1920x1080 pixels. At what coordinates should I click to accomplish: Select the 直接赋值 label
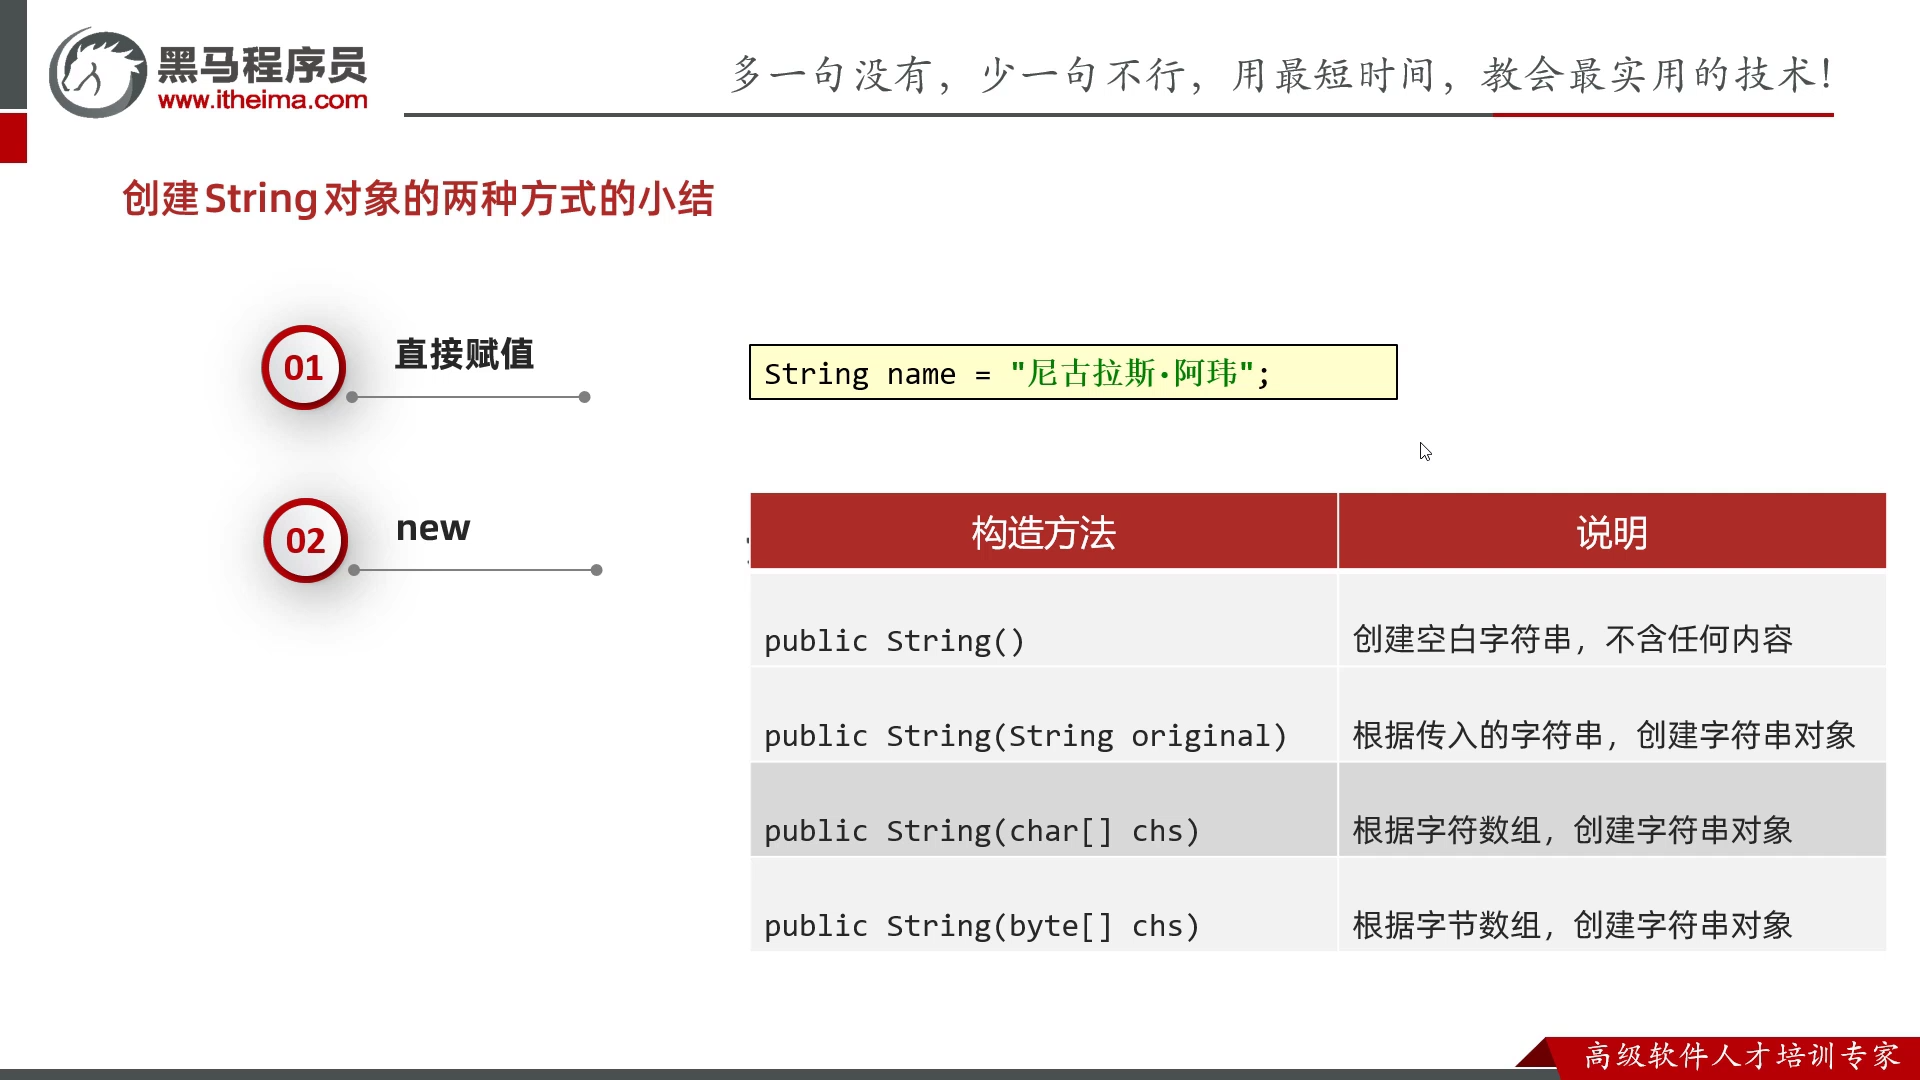coord(464,354)
